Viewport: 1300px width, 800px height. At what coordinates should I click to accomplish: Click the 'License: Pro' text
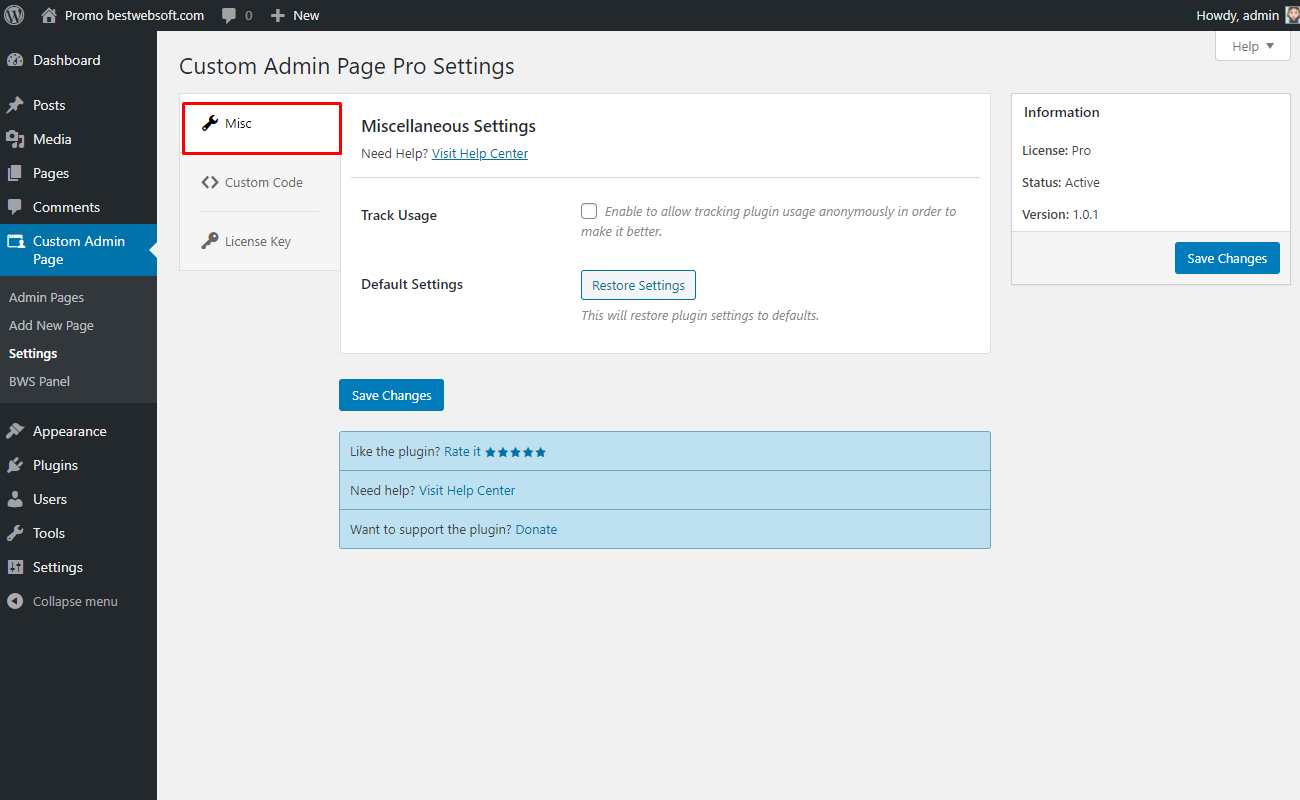(1056, 150)
